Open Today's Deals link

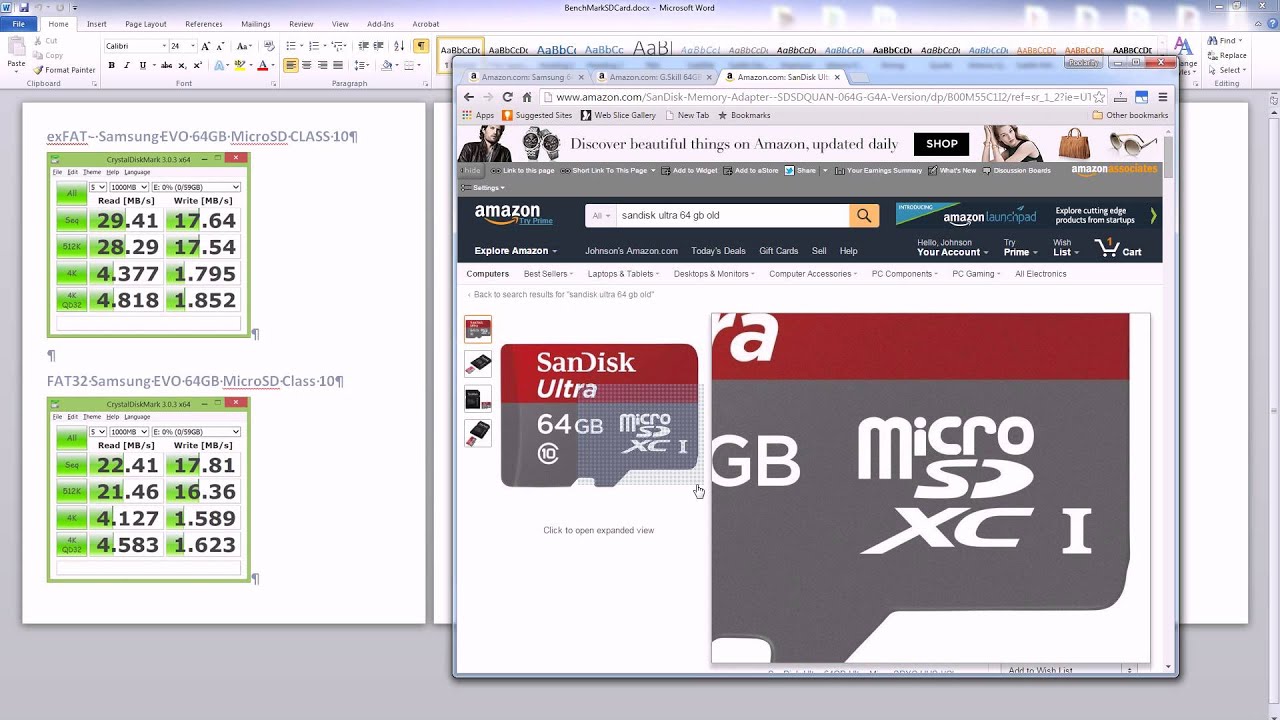pyautogui.click(x=718, y=251)
